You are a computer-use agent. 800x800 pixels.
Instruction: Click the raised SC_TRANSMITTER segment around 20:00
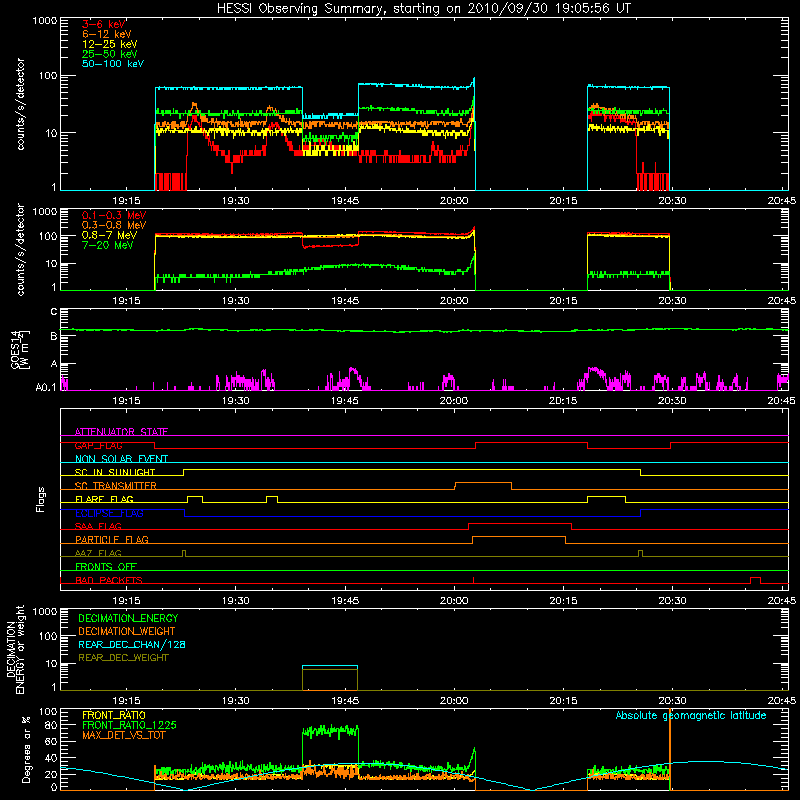483,485
